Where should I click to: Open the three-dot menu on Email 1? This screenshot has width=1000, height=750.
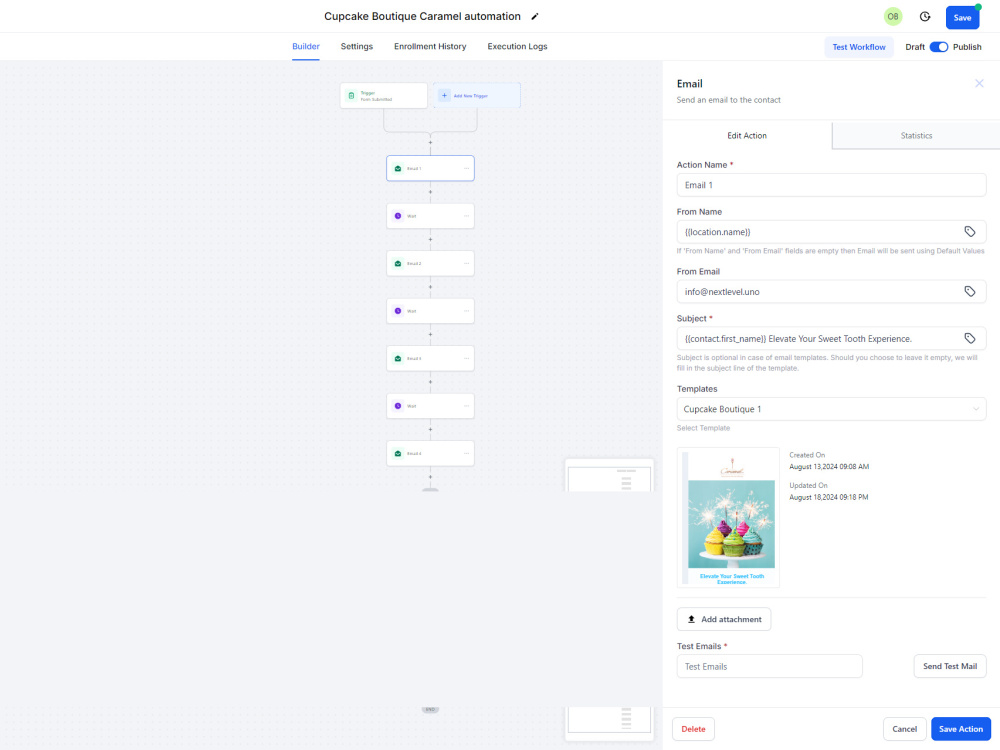(x=467, y=168)
